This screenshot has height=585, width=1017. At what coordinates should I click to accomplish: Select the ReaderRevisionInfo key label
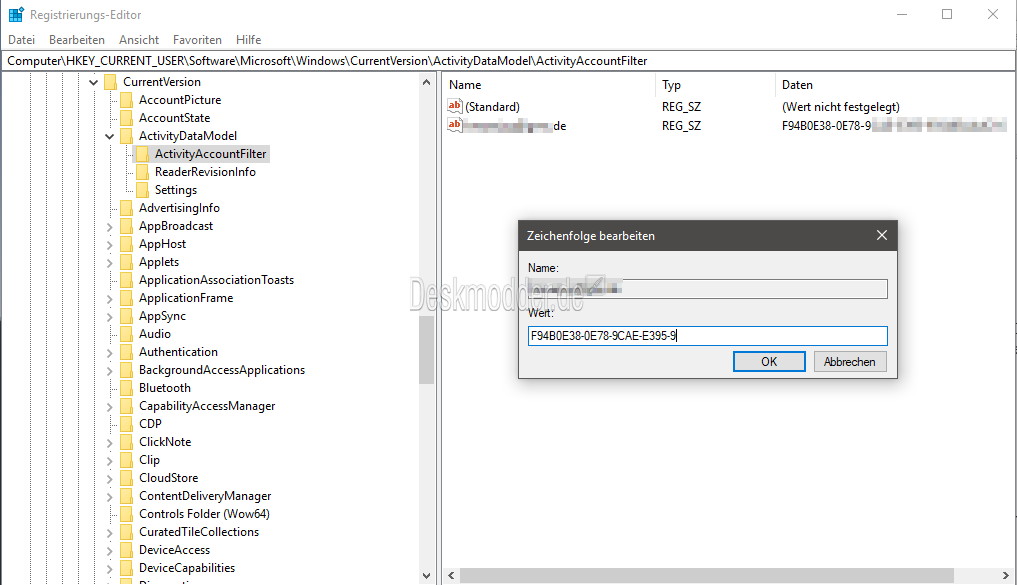tap(205, 172)
